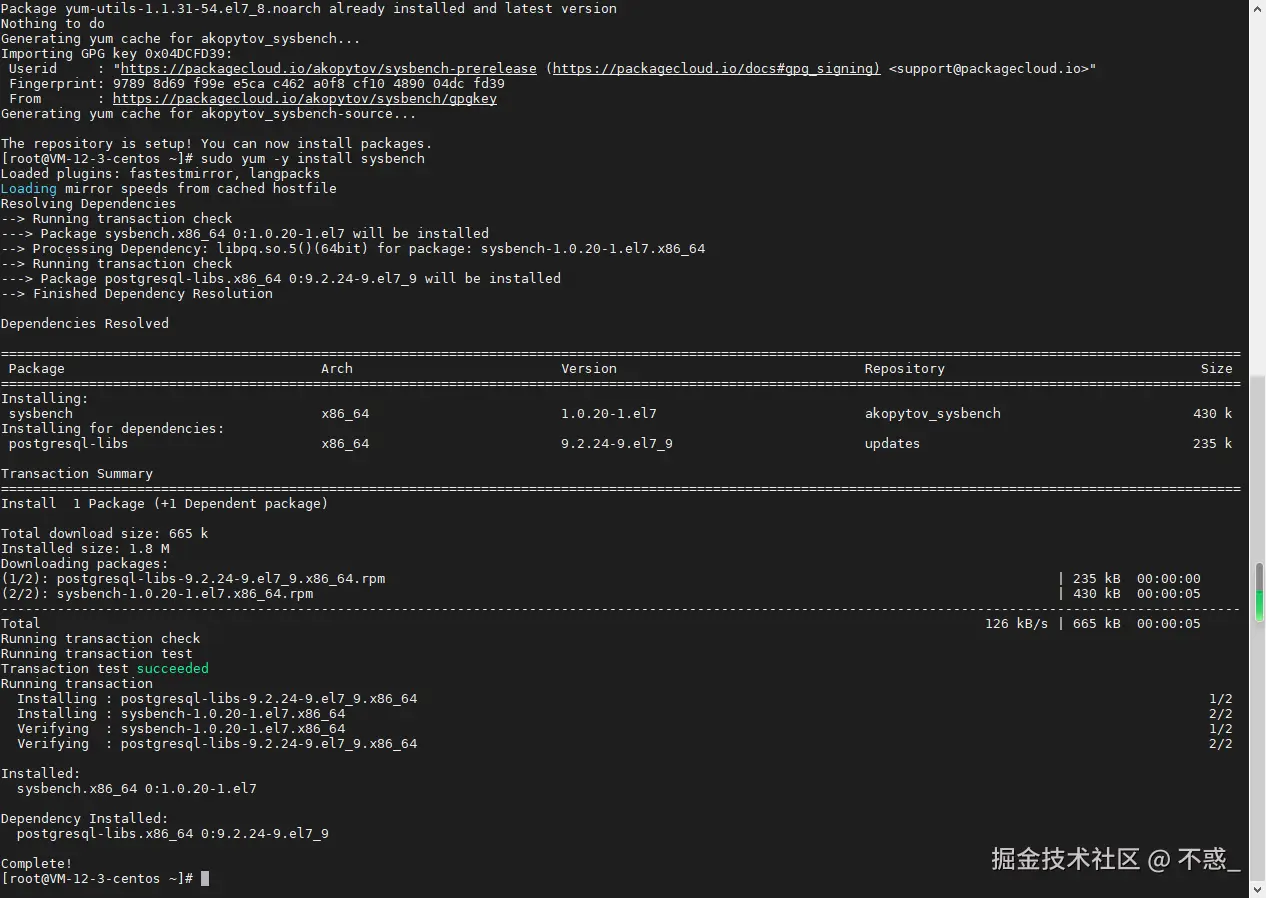Click 'The repository is setup!' message
This screenshot has height=898, width=1266.
point(217,144)
